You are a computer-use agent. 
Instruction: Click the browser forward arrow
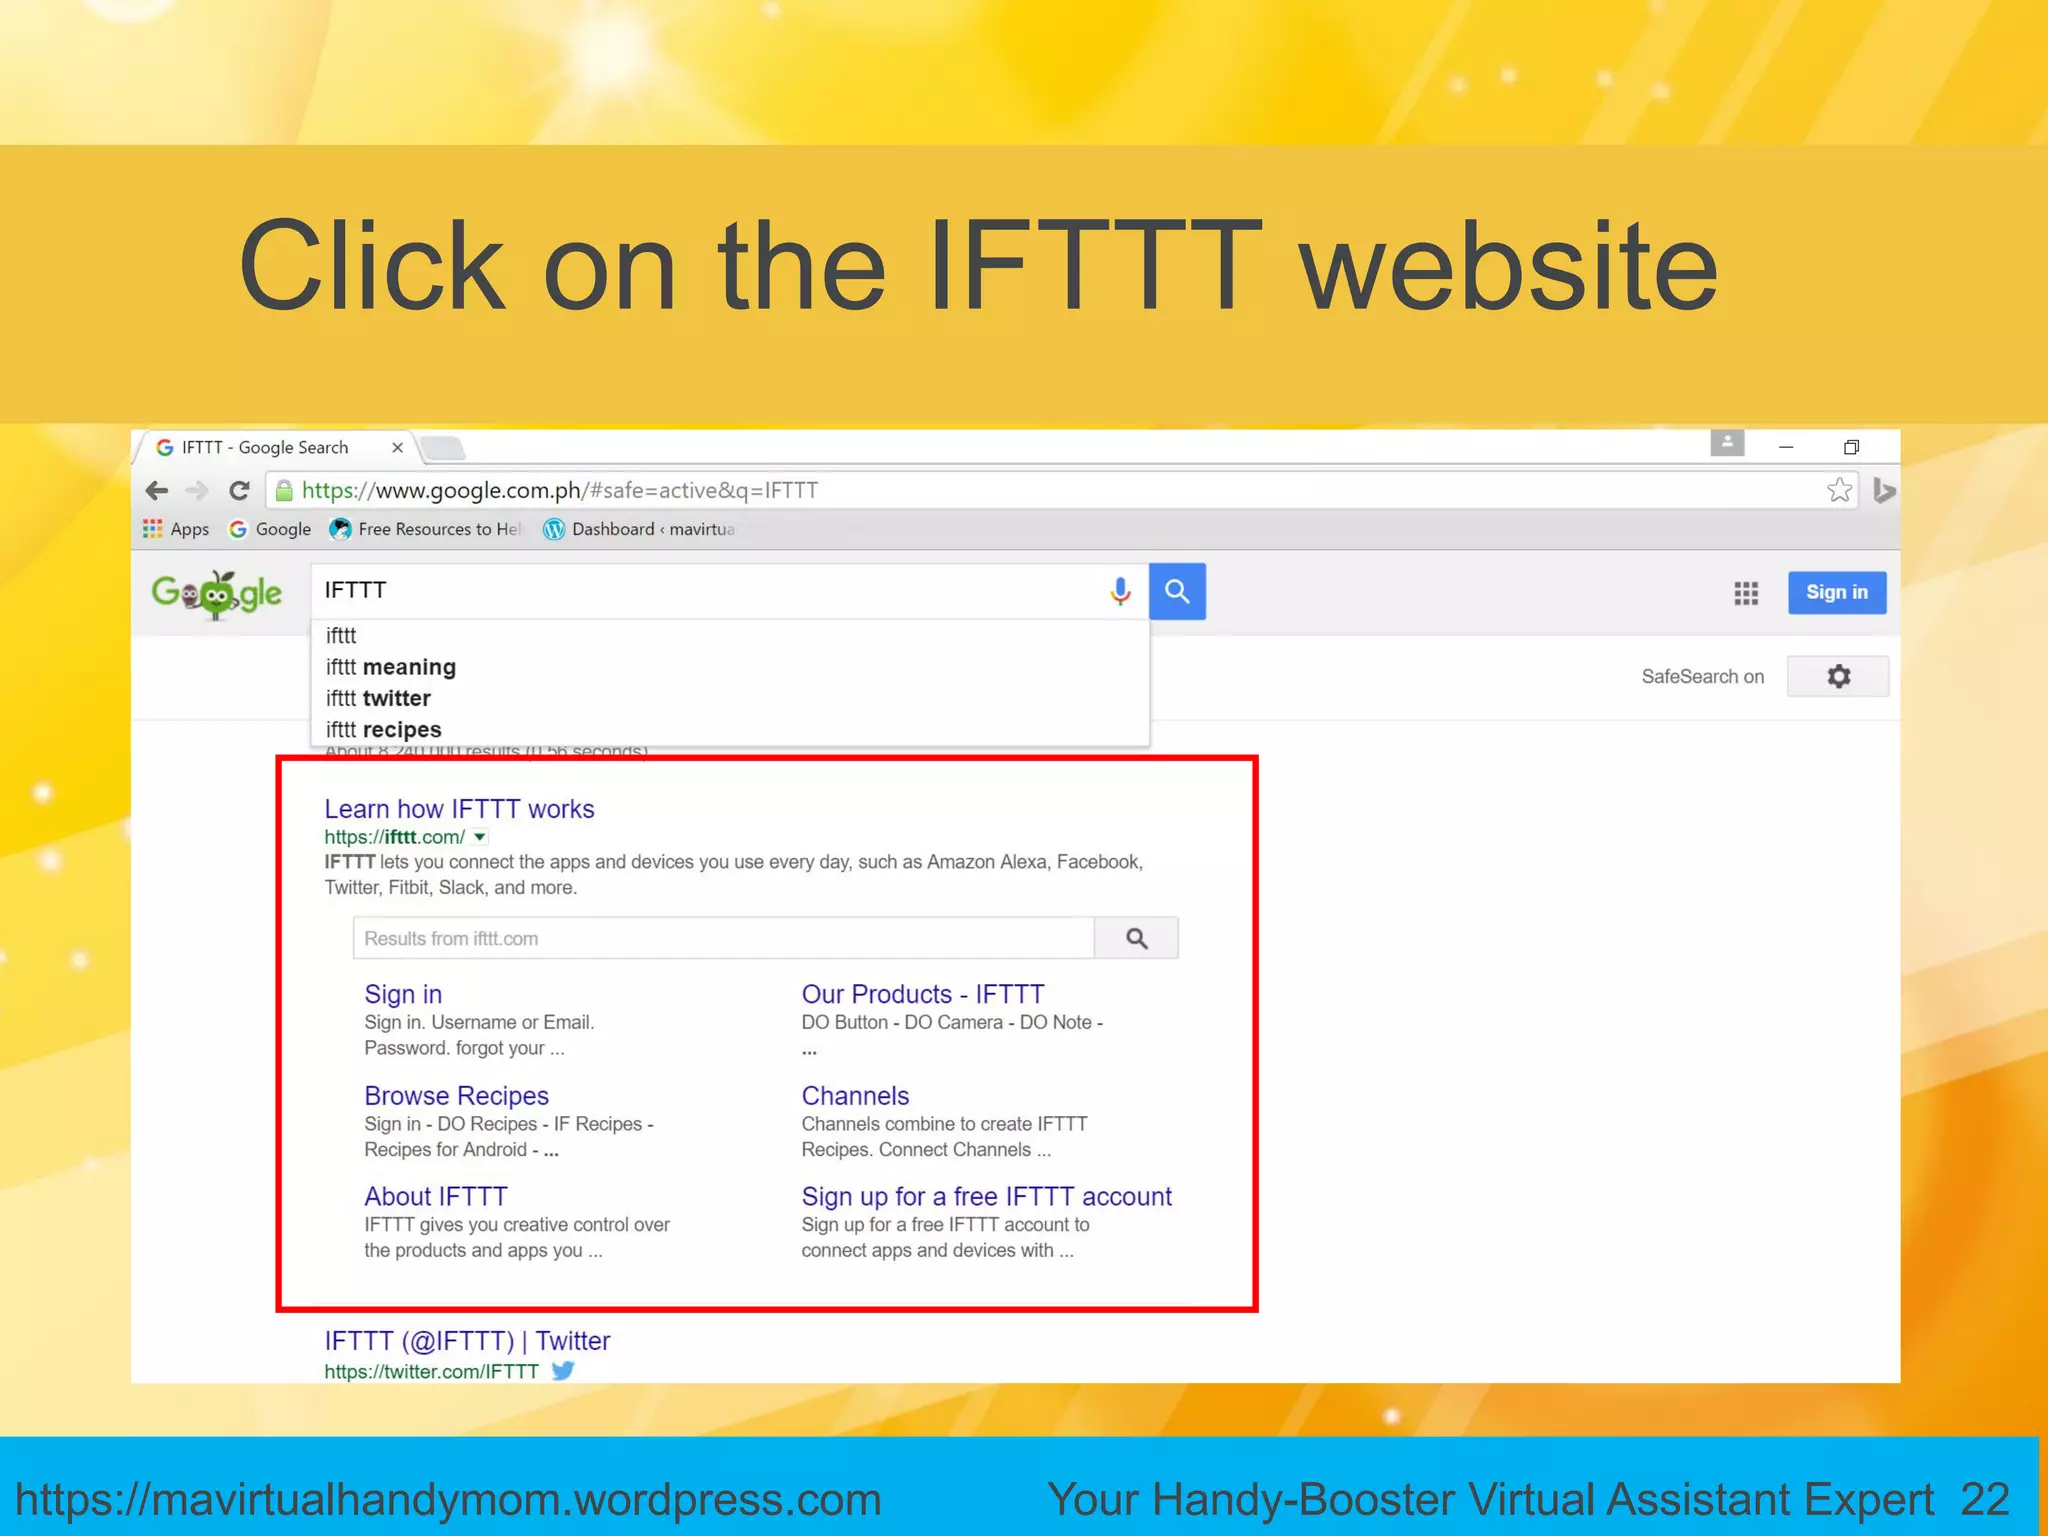click(197, 490)
